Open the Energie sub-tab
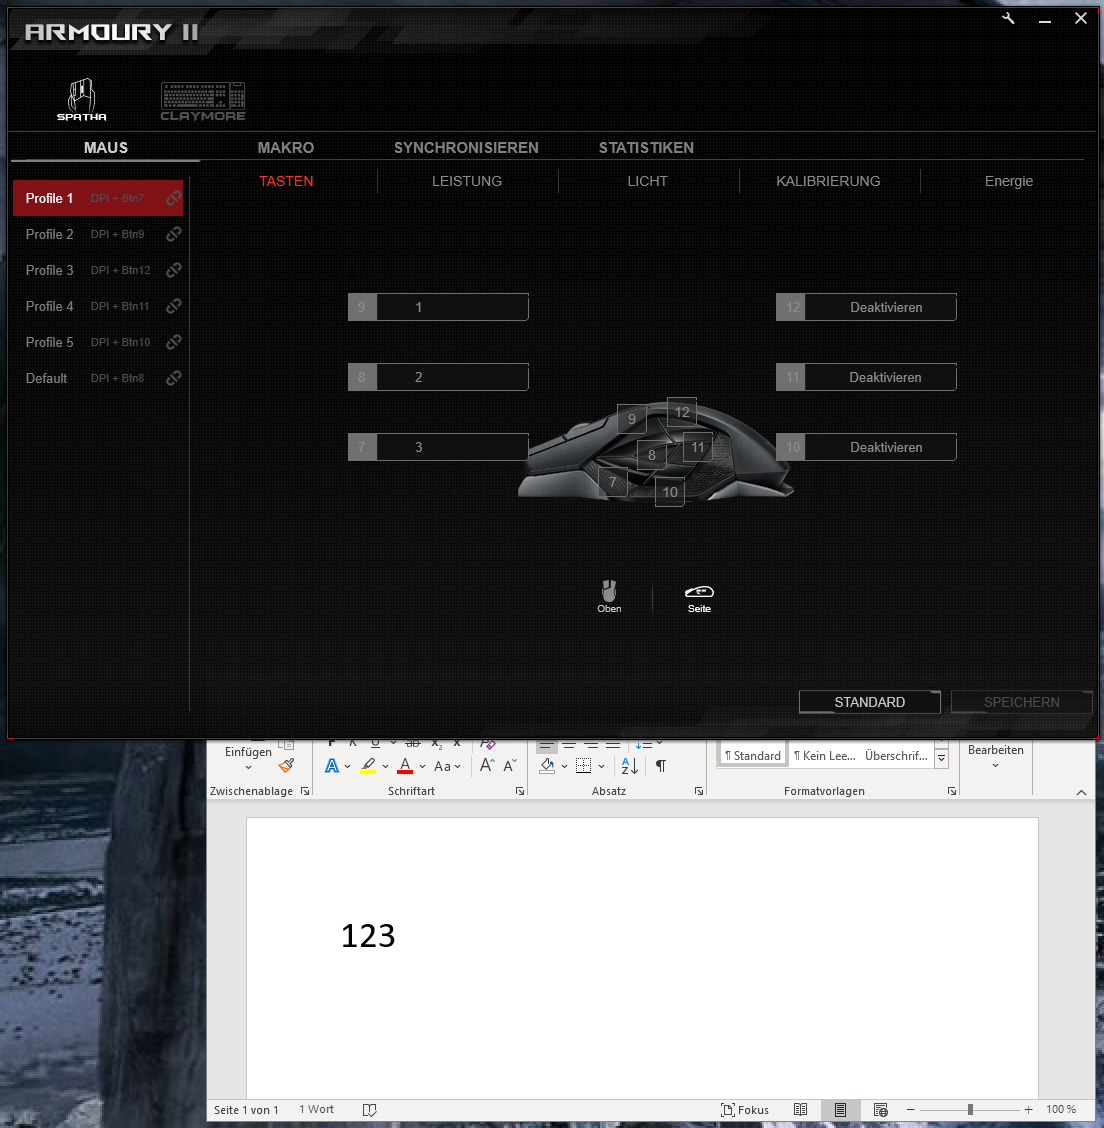 (x=1008, y=181)
